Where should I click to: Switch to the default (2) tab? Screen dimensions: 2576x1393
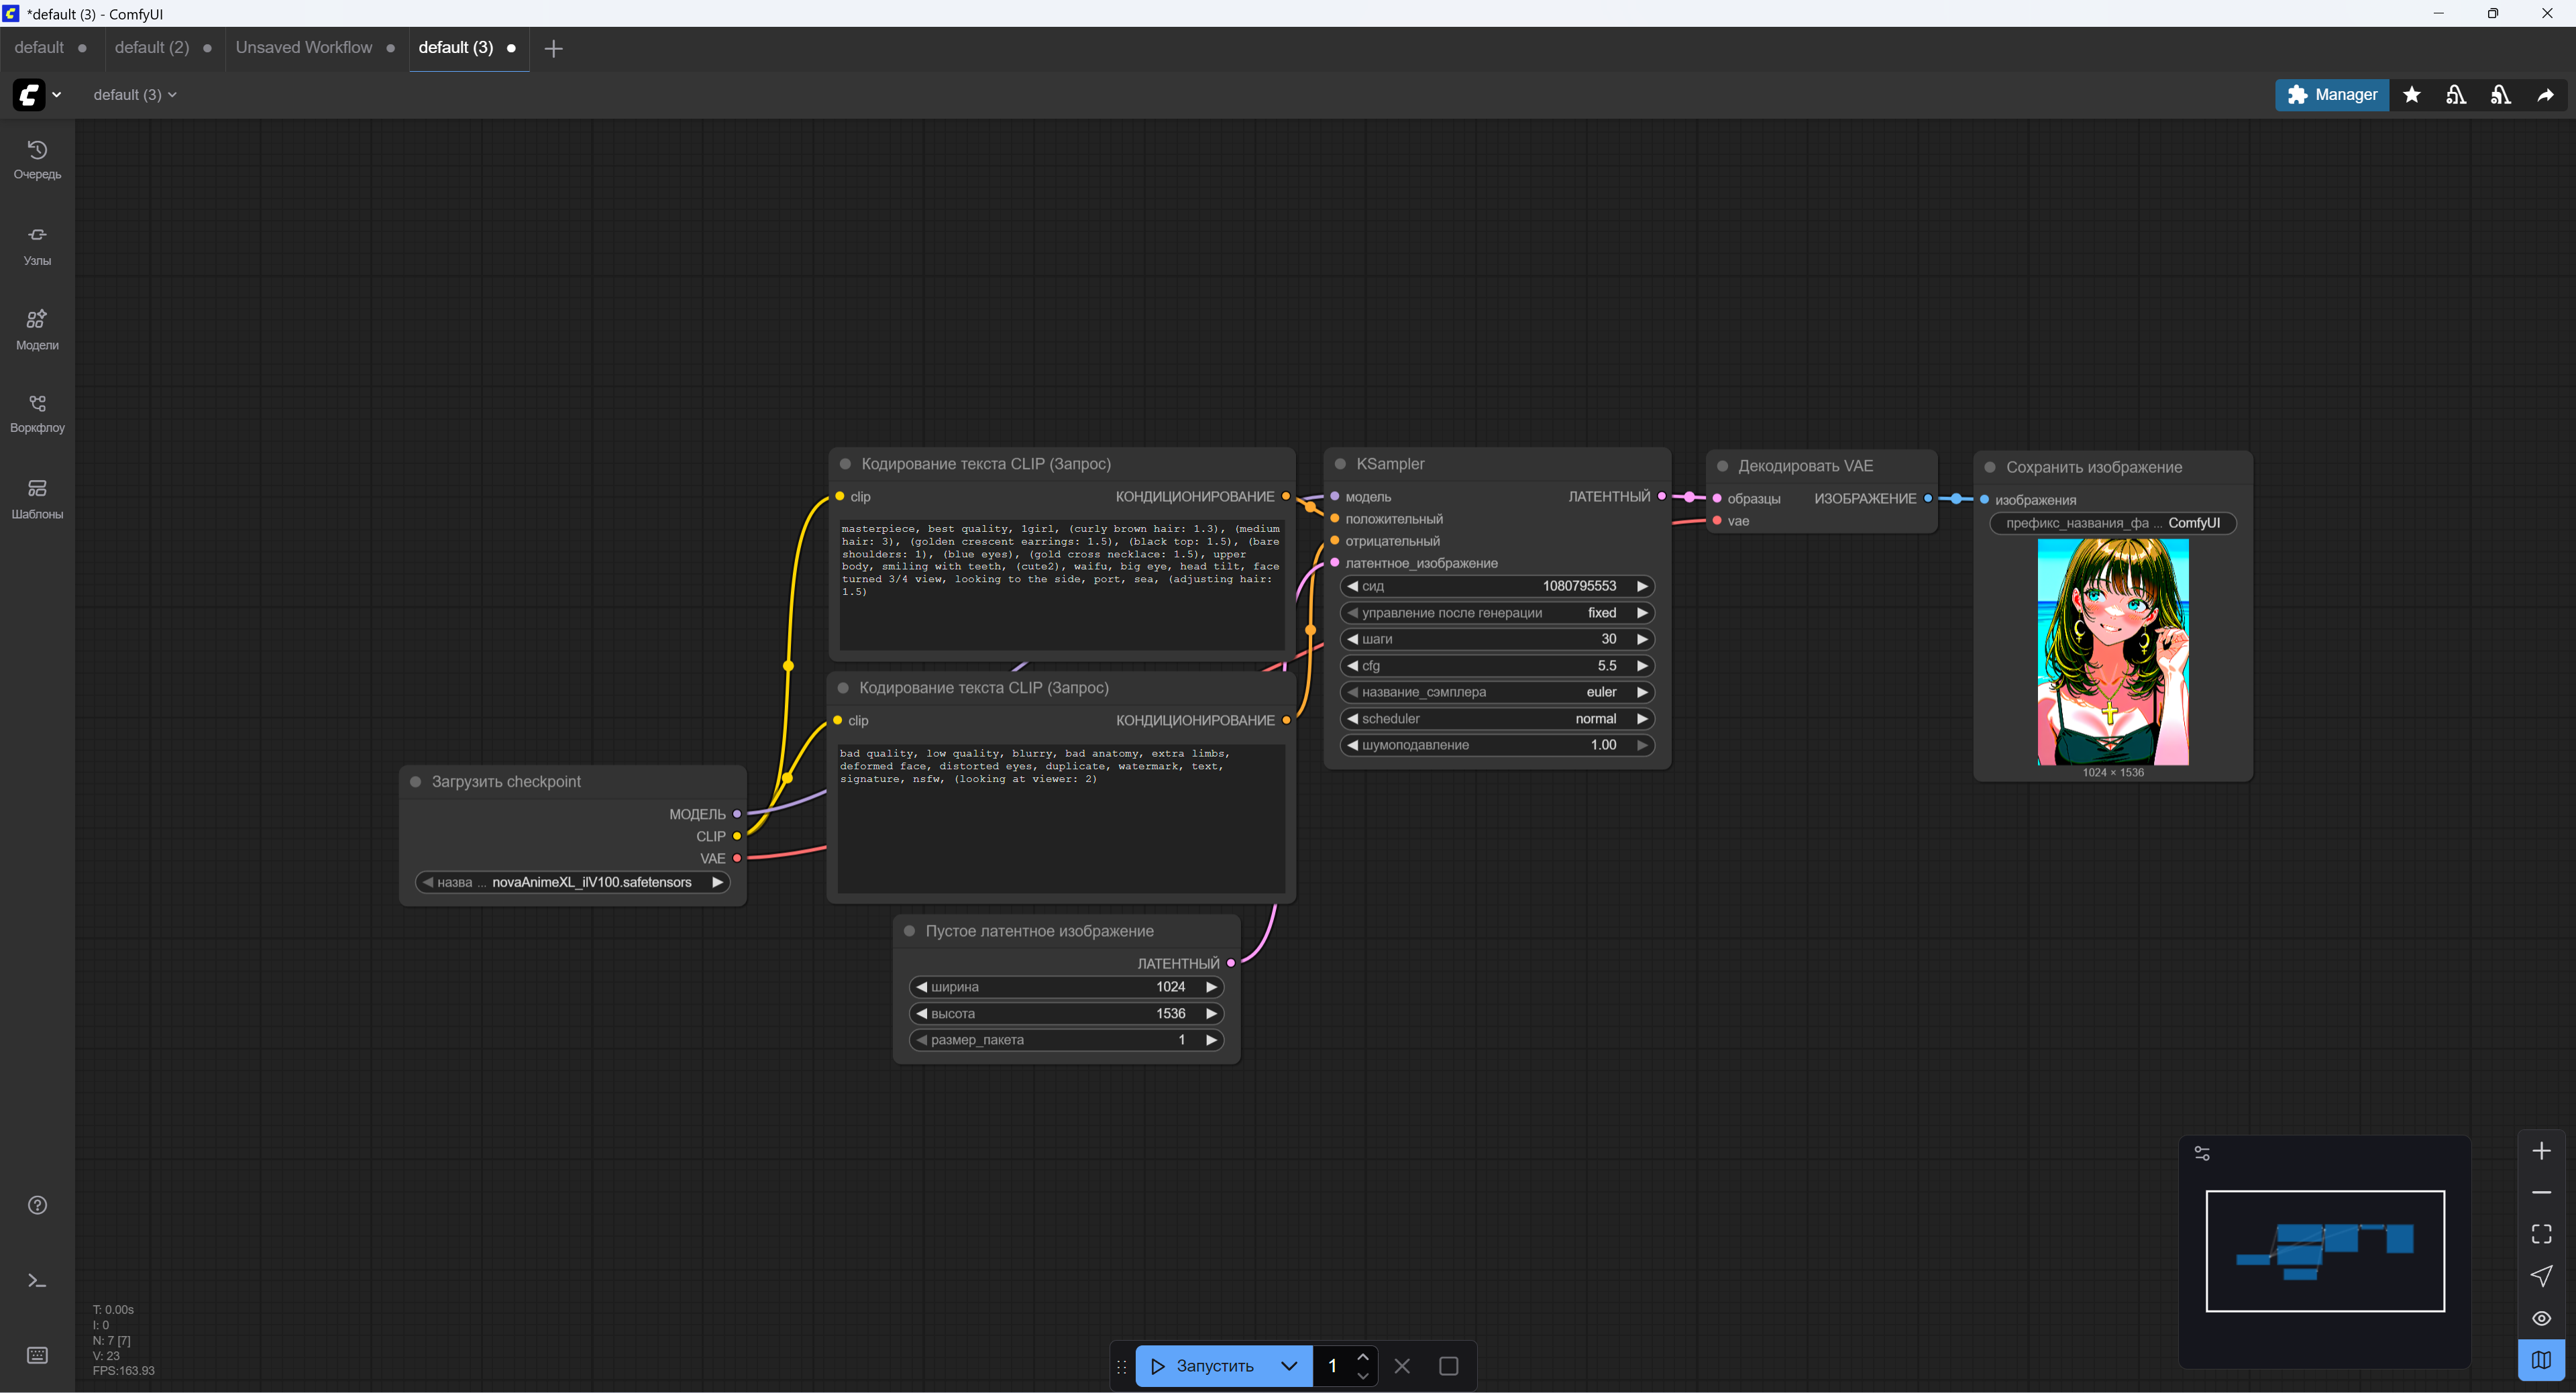pos(152,48)
